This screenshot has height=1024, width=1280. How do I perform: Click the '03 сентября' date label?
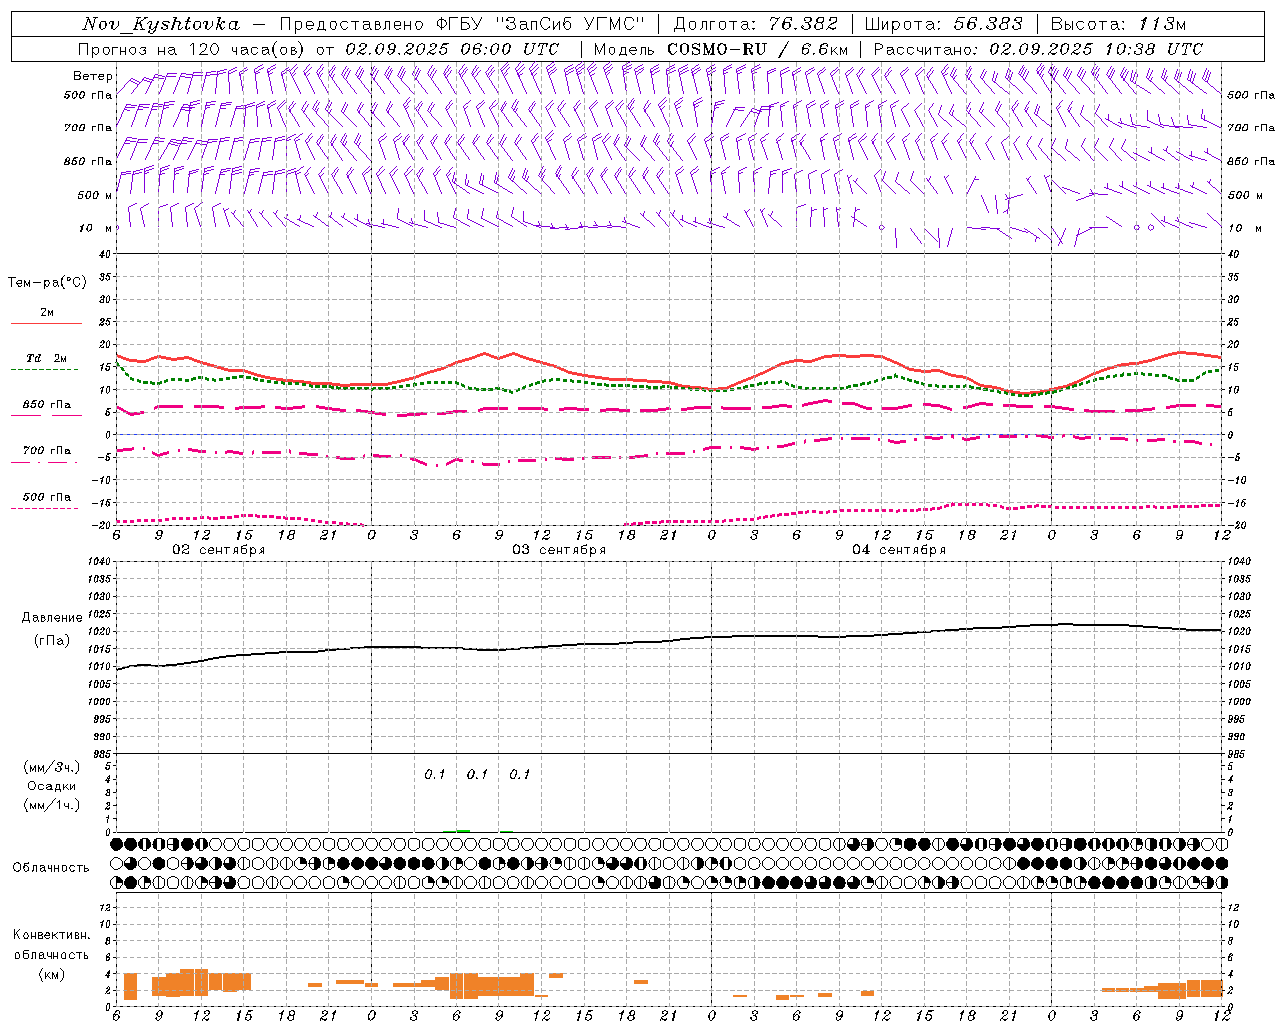click(559, 550)
